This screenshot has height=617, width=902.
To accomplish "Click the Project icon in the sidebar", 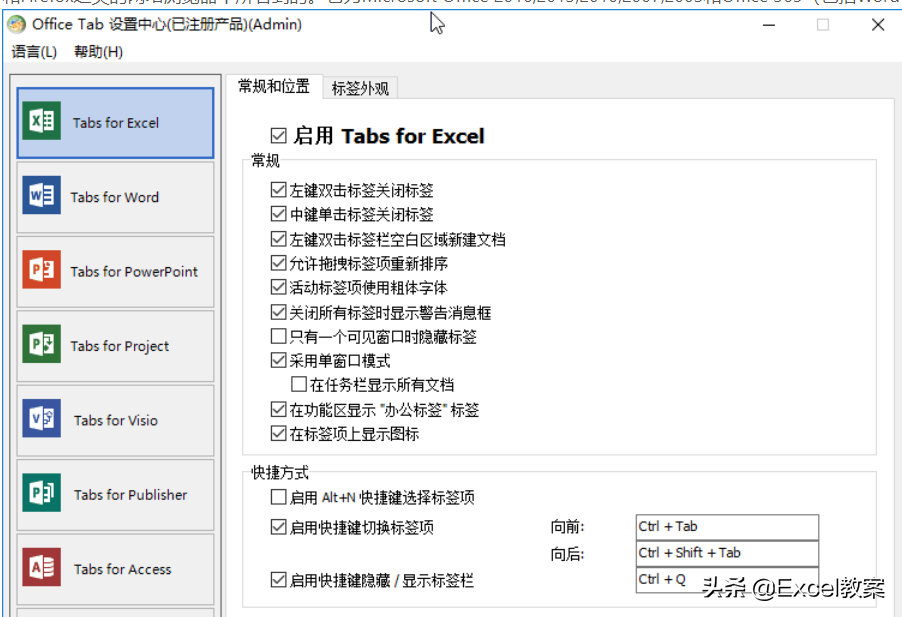I will [41, 344].
